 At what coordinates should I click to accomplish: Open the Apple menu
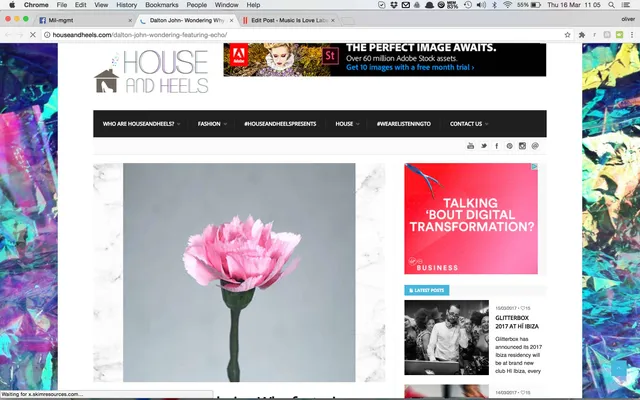tap(12, 5)
